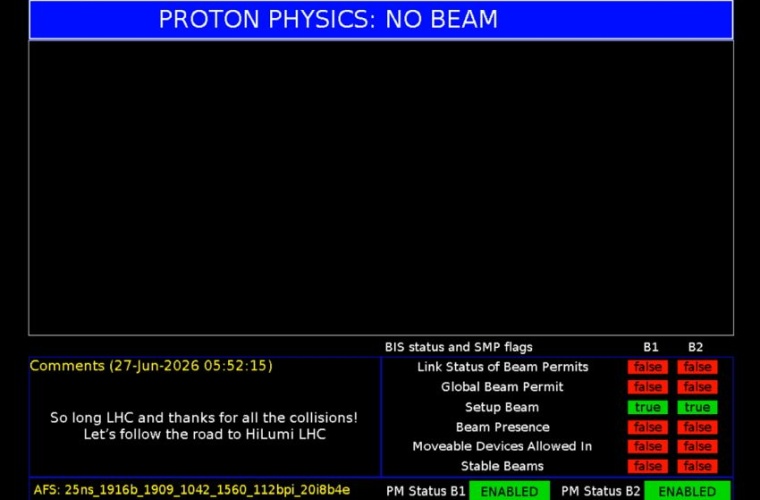This screenshot has height=500, width=760.
Task: Click 'Let's follow the road to HiLumi LHC' line
Action: pyautogui.click(x=204, y=434)
